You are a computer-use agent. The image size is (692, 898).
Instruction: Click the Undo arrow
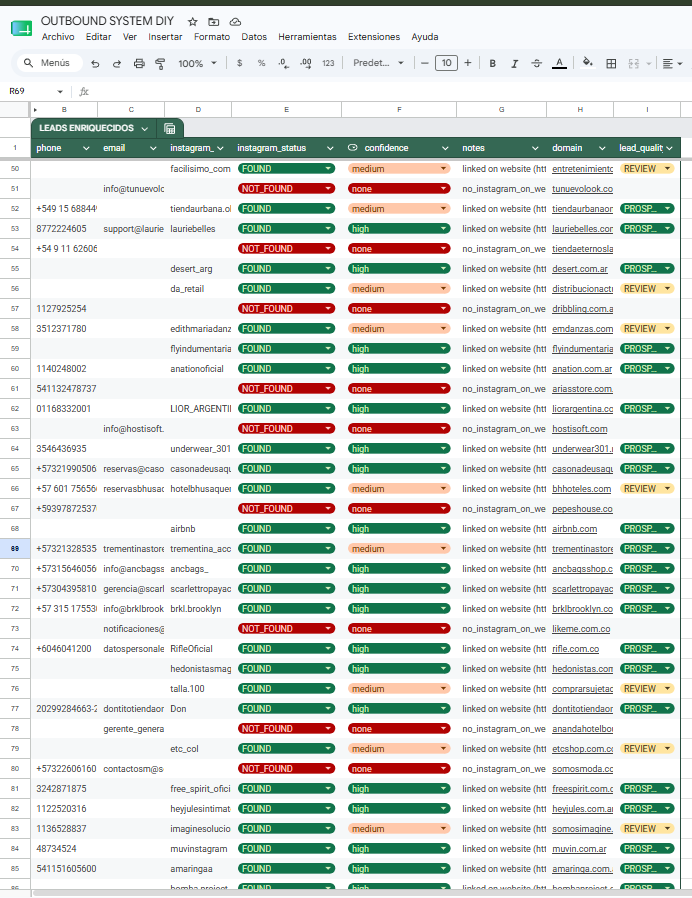coord(95,64)
